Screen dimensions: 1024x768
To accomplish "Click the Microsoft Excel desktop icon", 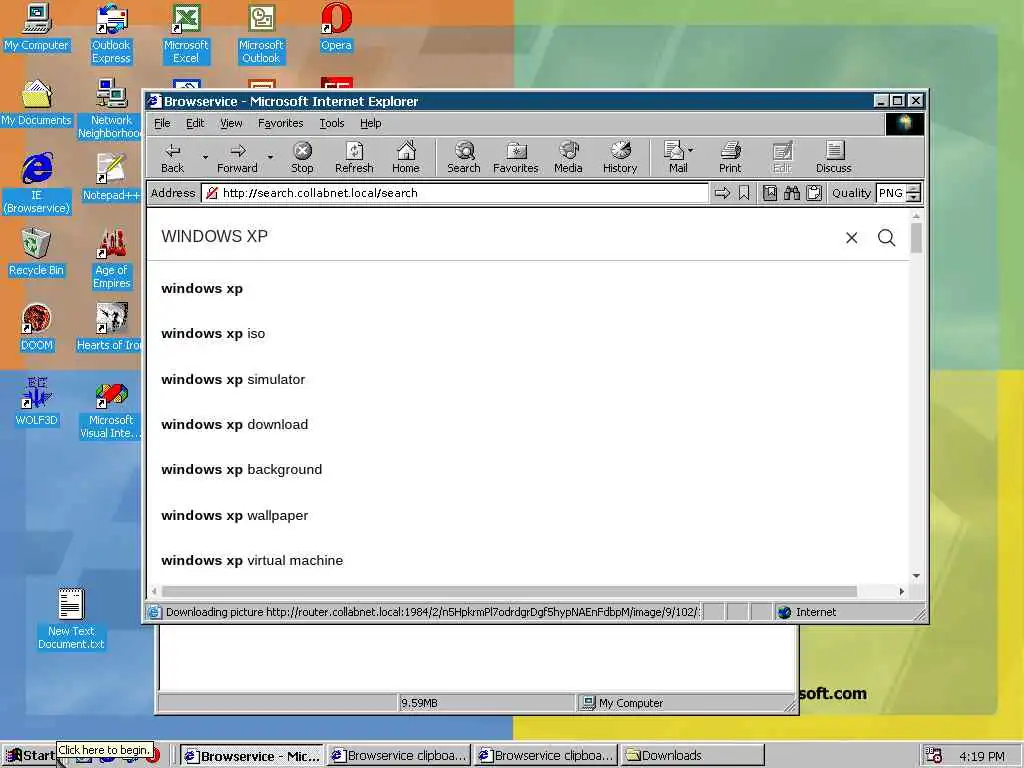I will coord(186,34).
